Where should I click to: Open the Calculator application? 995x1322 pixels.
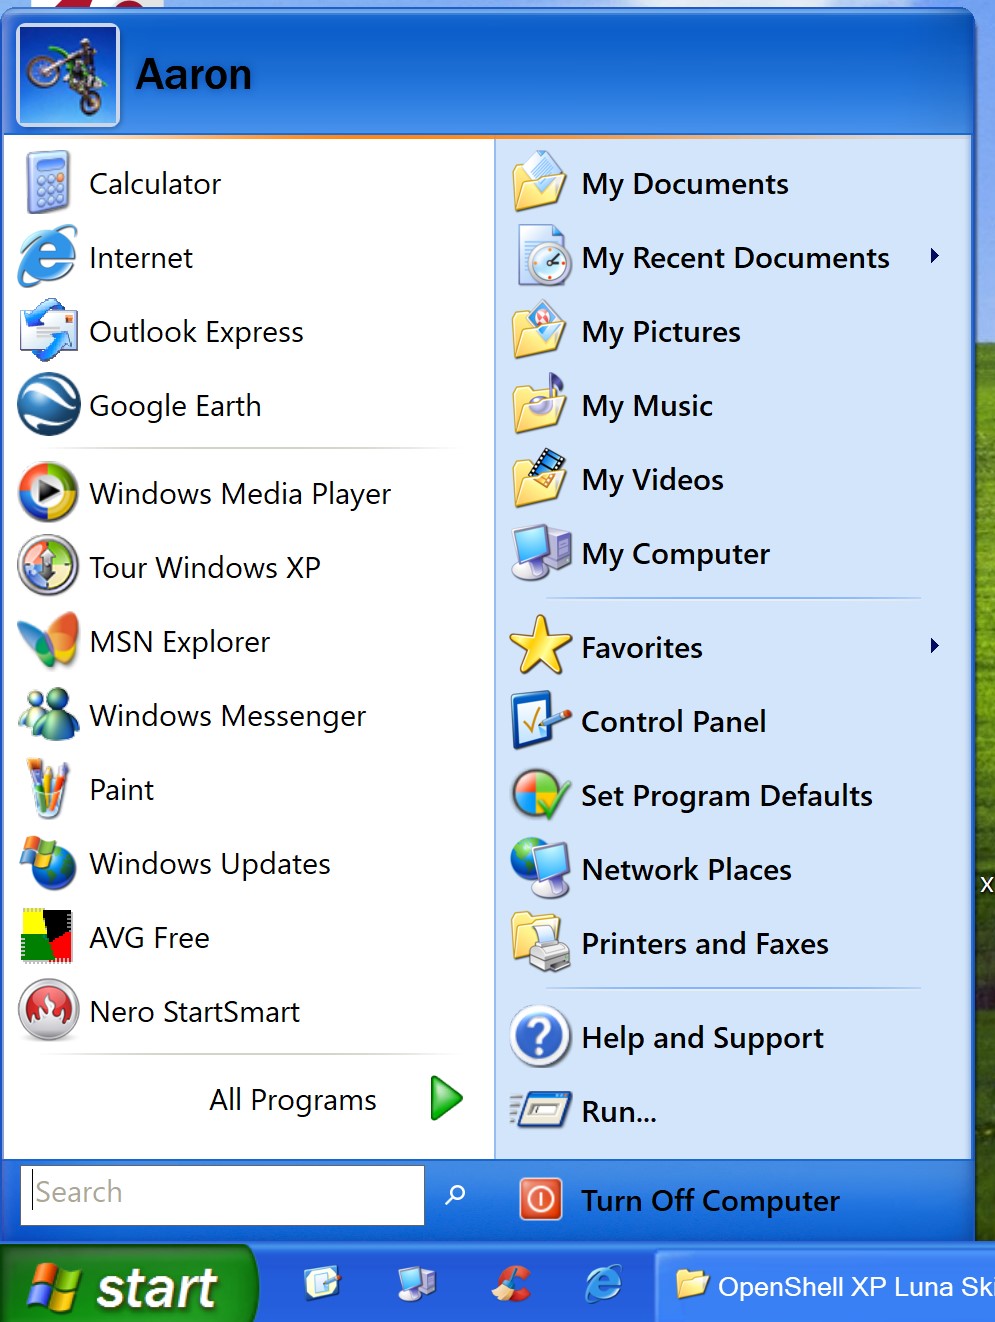(155, 183)
